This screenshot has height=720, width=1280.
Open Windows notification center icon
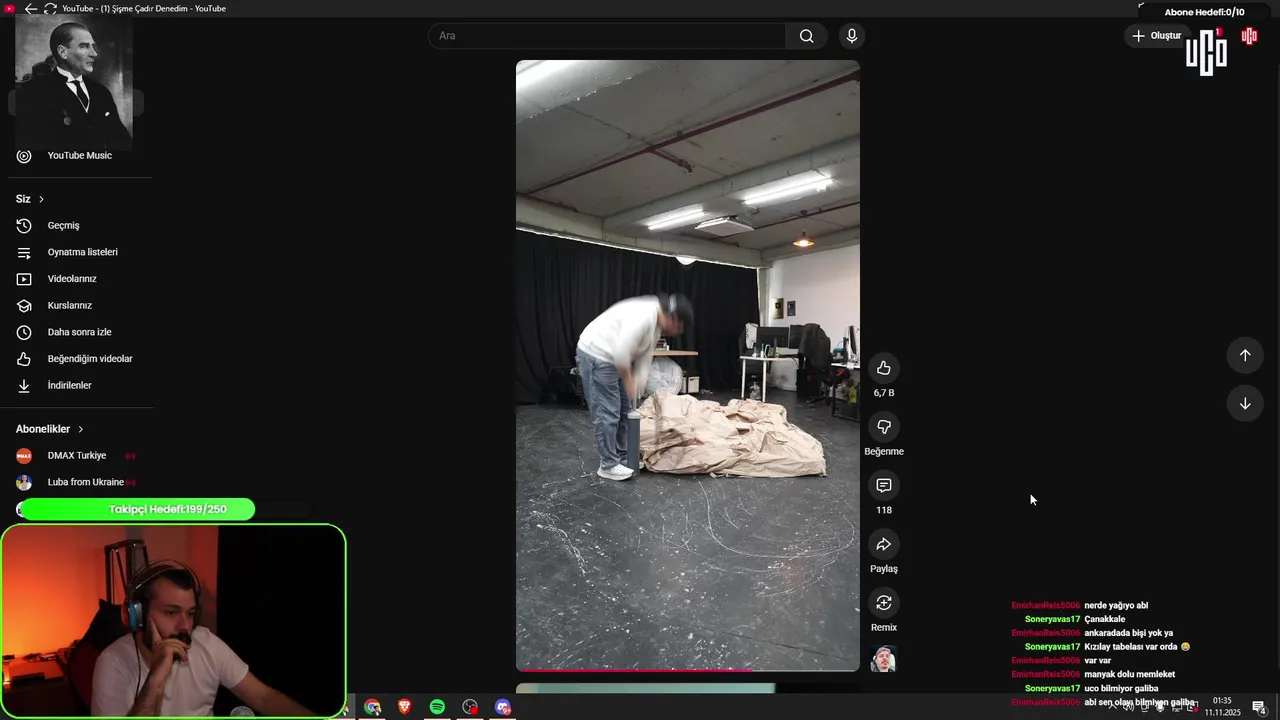1259,707
